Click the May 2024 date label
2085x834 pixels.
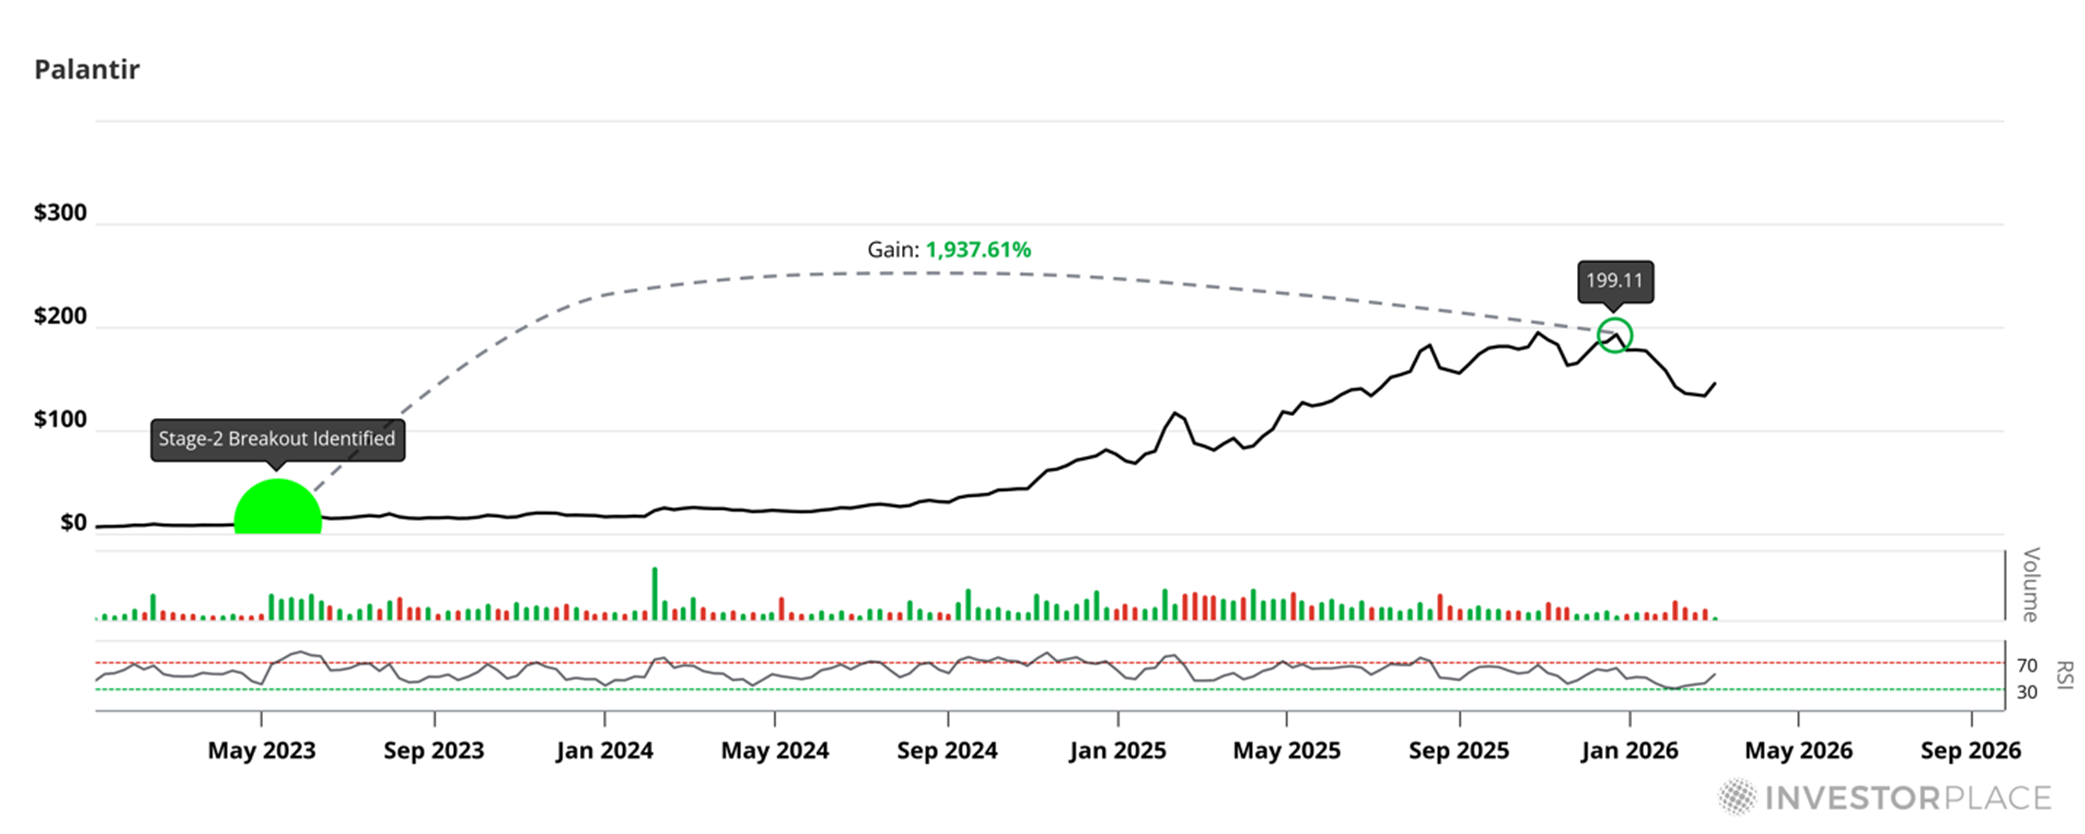(x=775, y=751)
